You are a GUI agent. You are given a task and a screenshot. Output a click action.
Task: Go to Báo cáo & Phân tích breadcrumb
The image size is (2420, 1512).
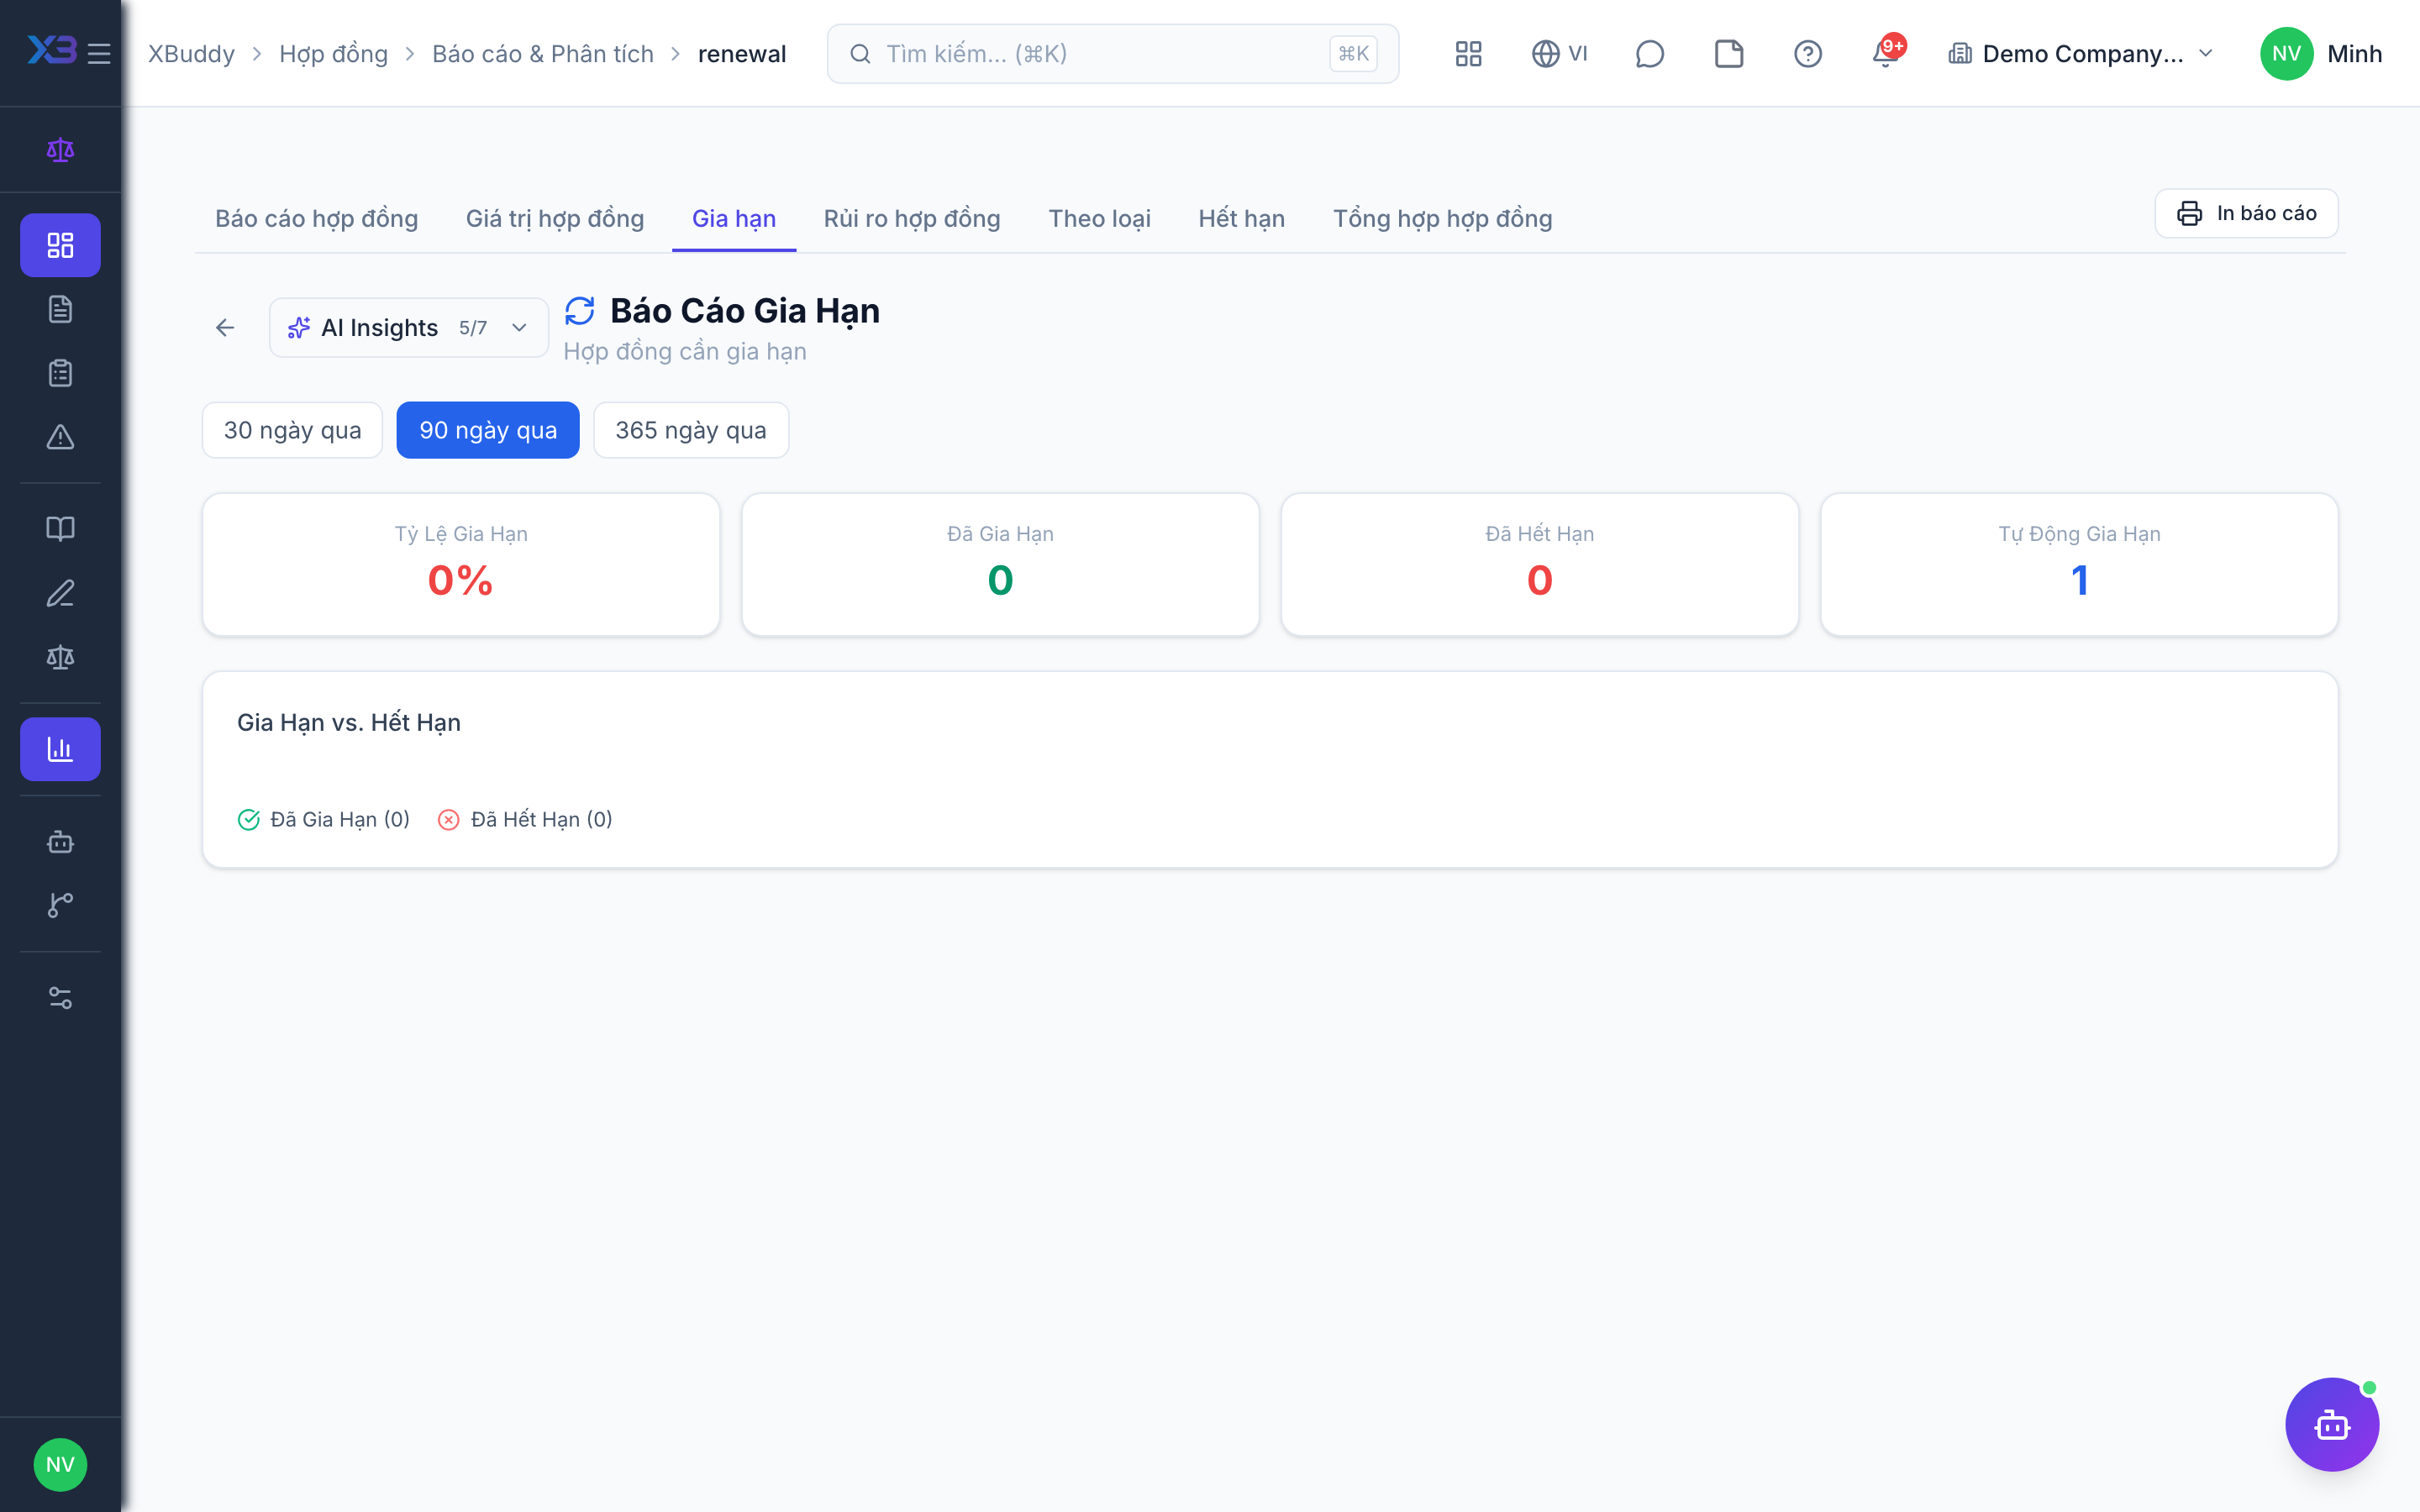543,53
